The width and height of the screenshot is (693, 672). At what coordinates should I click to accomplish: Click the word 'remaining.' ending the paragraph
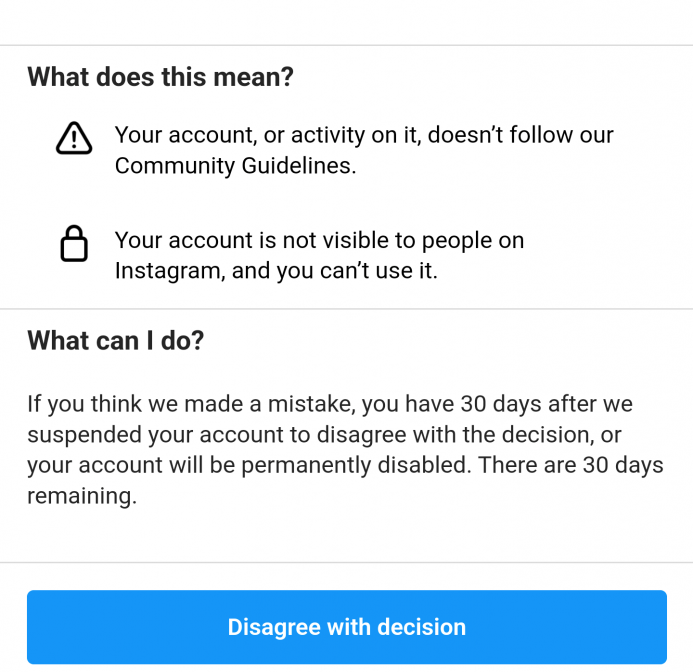82,496
